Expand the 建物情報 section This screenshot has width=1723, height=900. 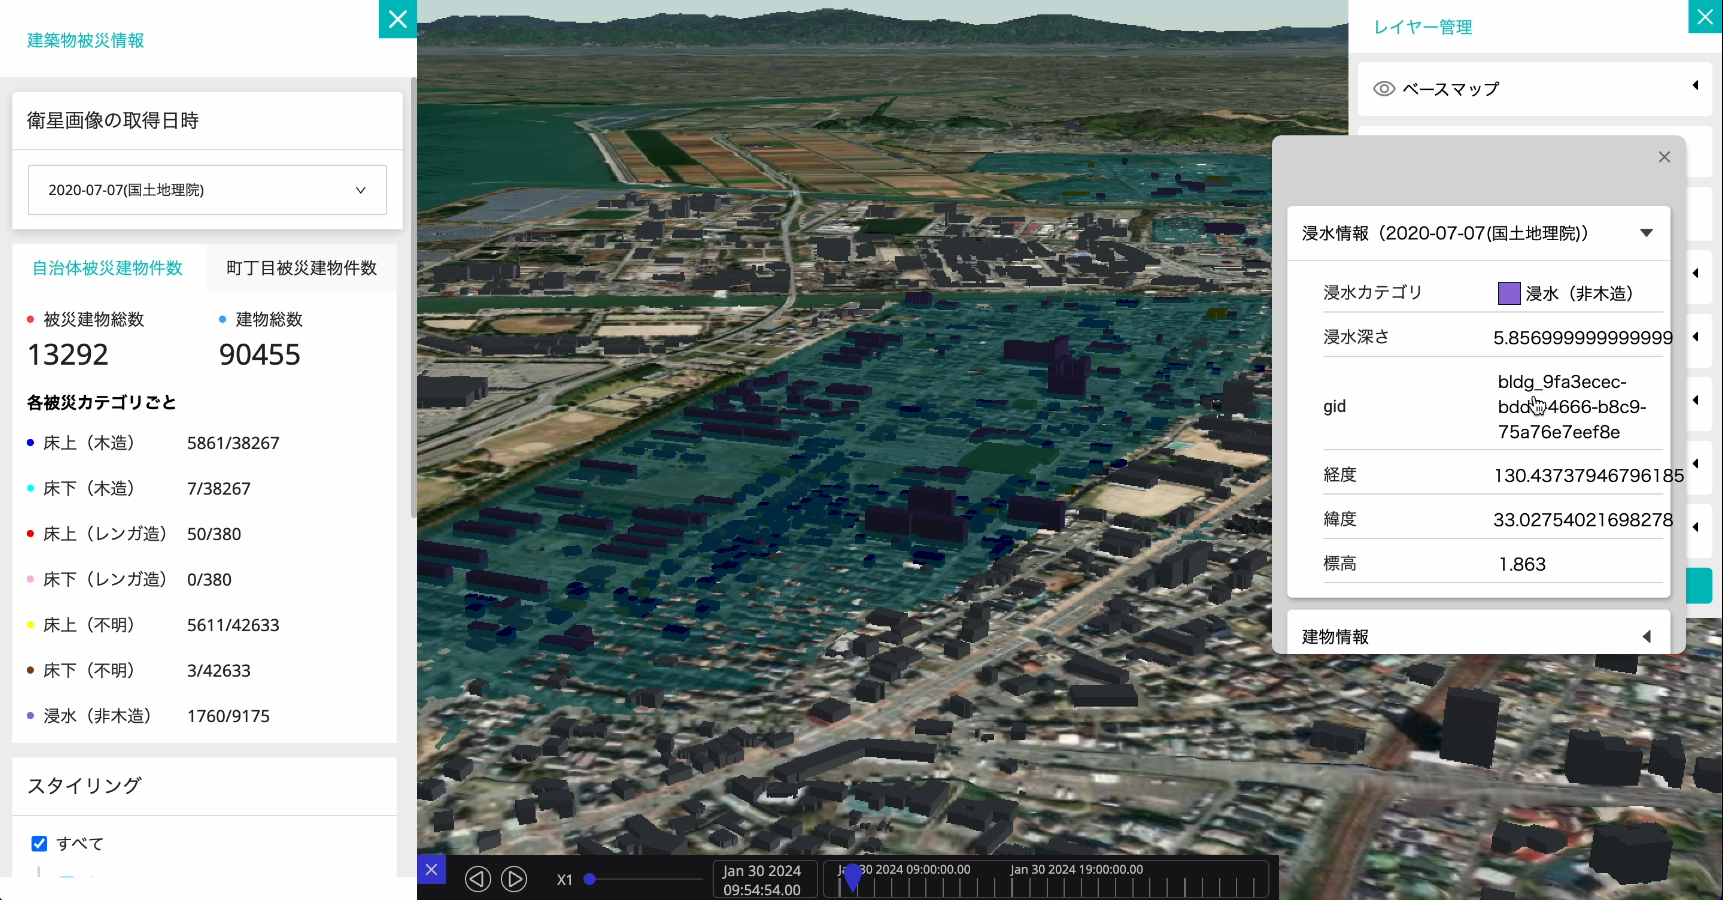1478,636
